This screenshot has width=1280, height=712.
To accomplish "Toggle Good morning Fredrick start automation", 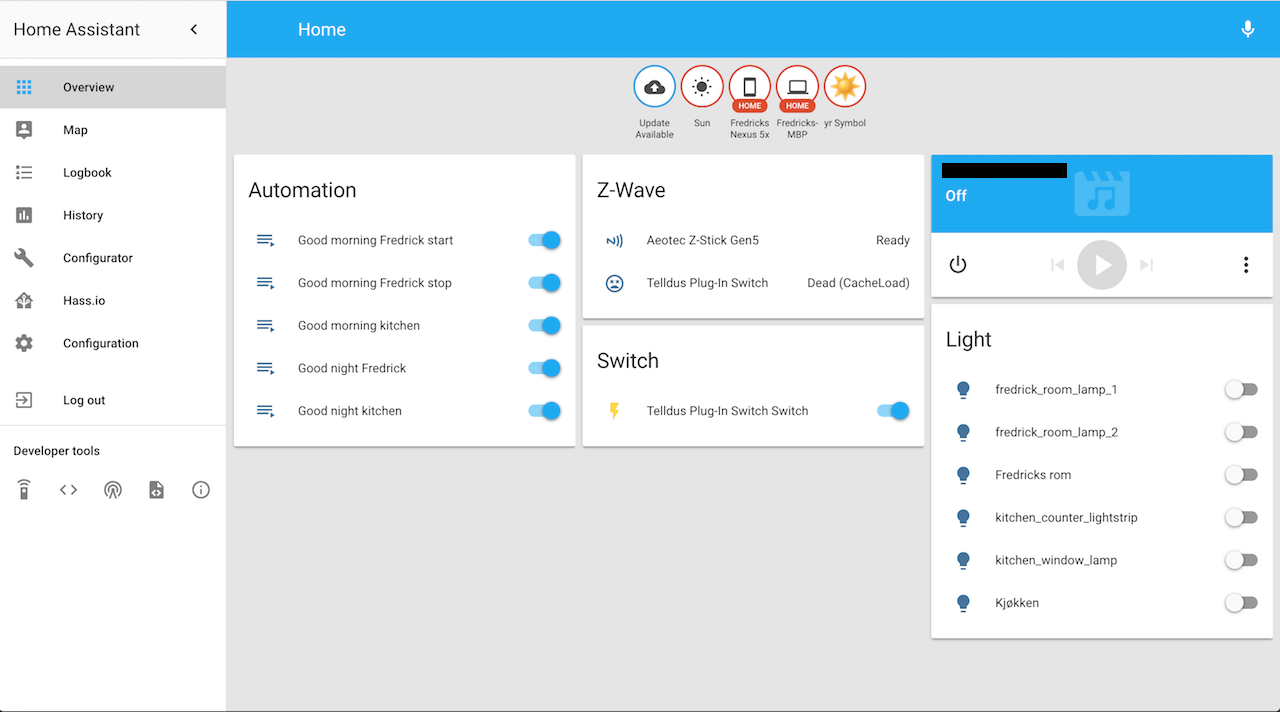I will [x=545, y=240].
